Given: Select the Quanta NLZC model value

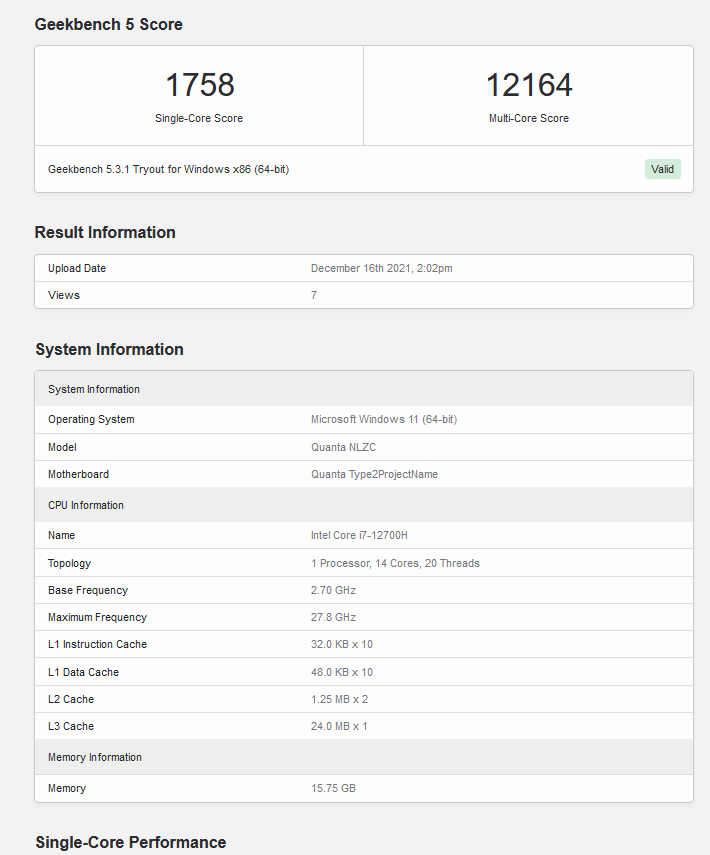Looking at the screenshot, I should point(344,447).
